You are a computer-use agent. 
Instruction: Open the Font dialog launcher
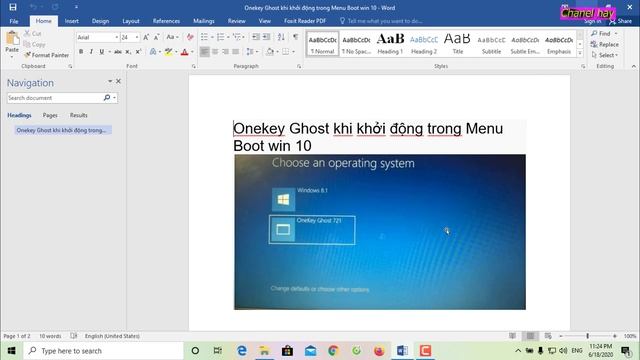(x=193, y=66)
